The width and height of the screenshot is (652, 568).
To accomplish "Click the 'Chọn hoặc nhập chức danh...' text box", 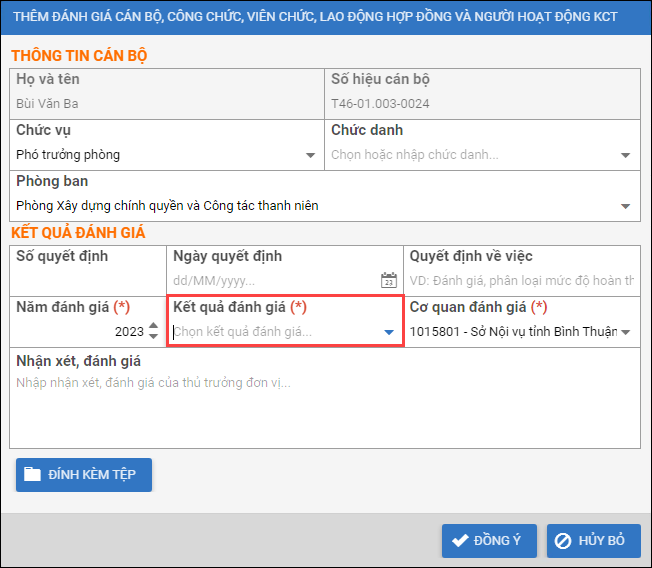I will coord(470,155).
